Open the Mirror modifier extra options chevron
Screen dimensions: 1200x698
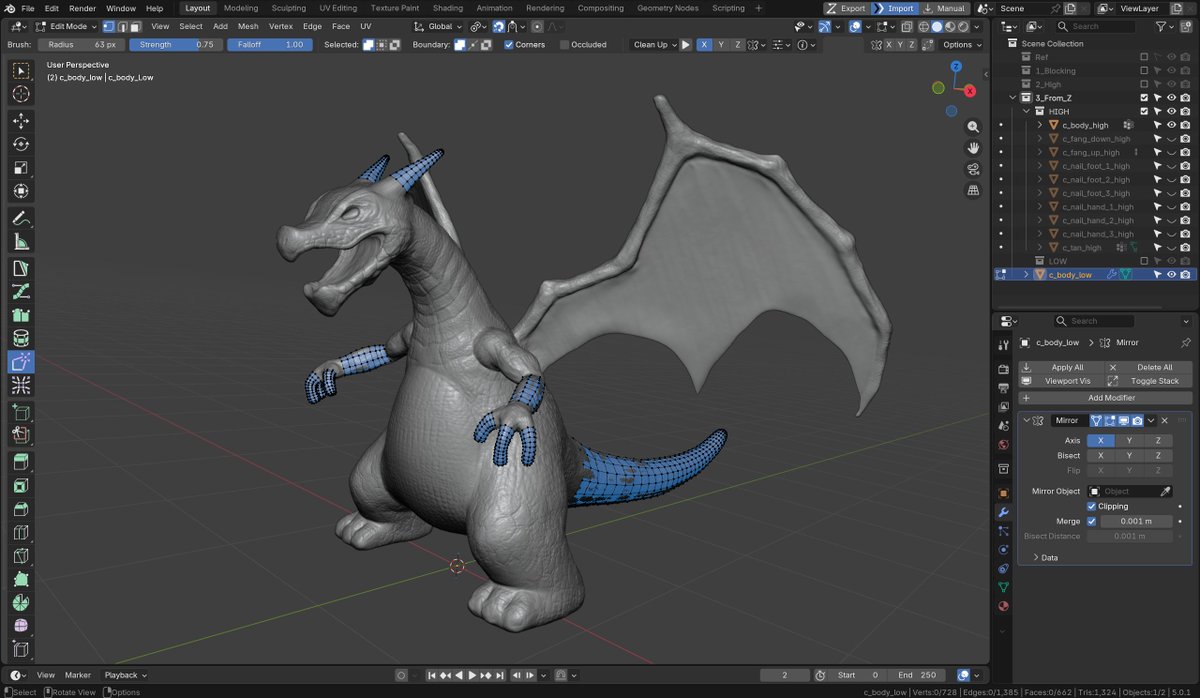(x=1151, y=421)
